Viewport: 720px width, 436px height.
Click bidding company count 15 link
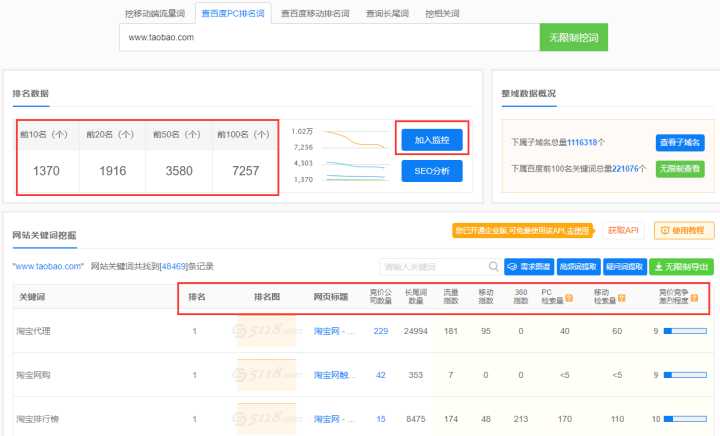tap(381, 419)
